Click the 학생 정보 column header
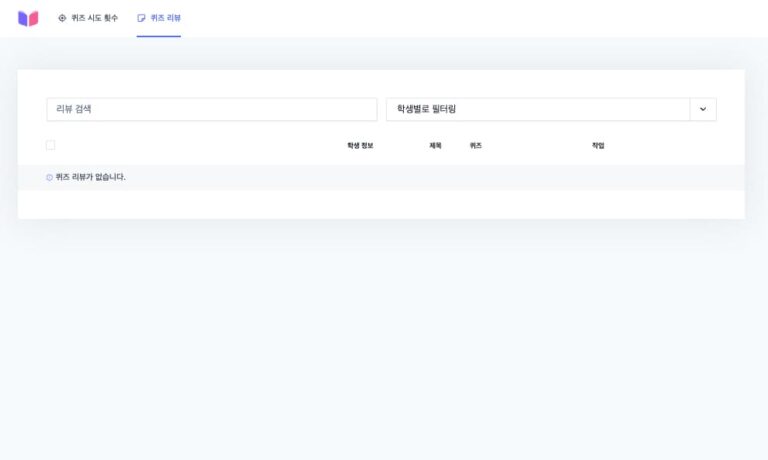768x460 pixels. pos(360,146)
